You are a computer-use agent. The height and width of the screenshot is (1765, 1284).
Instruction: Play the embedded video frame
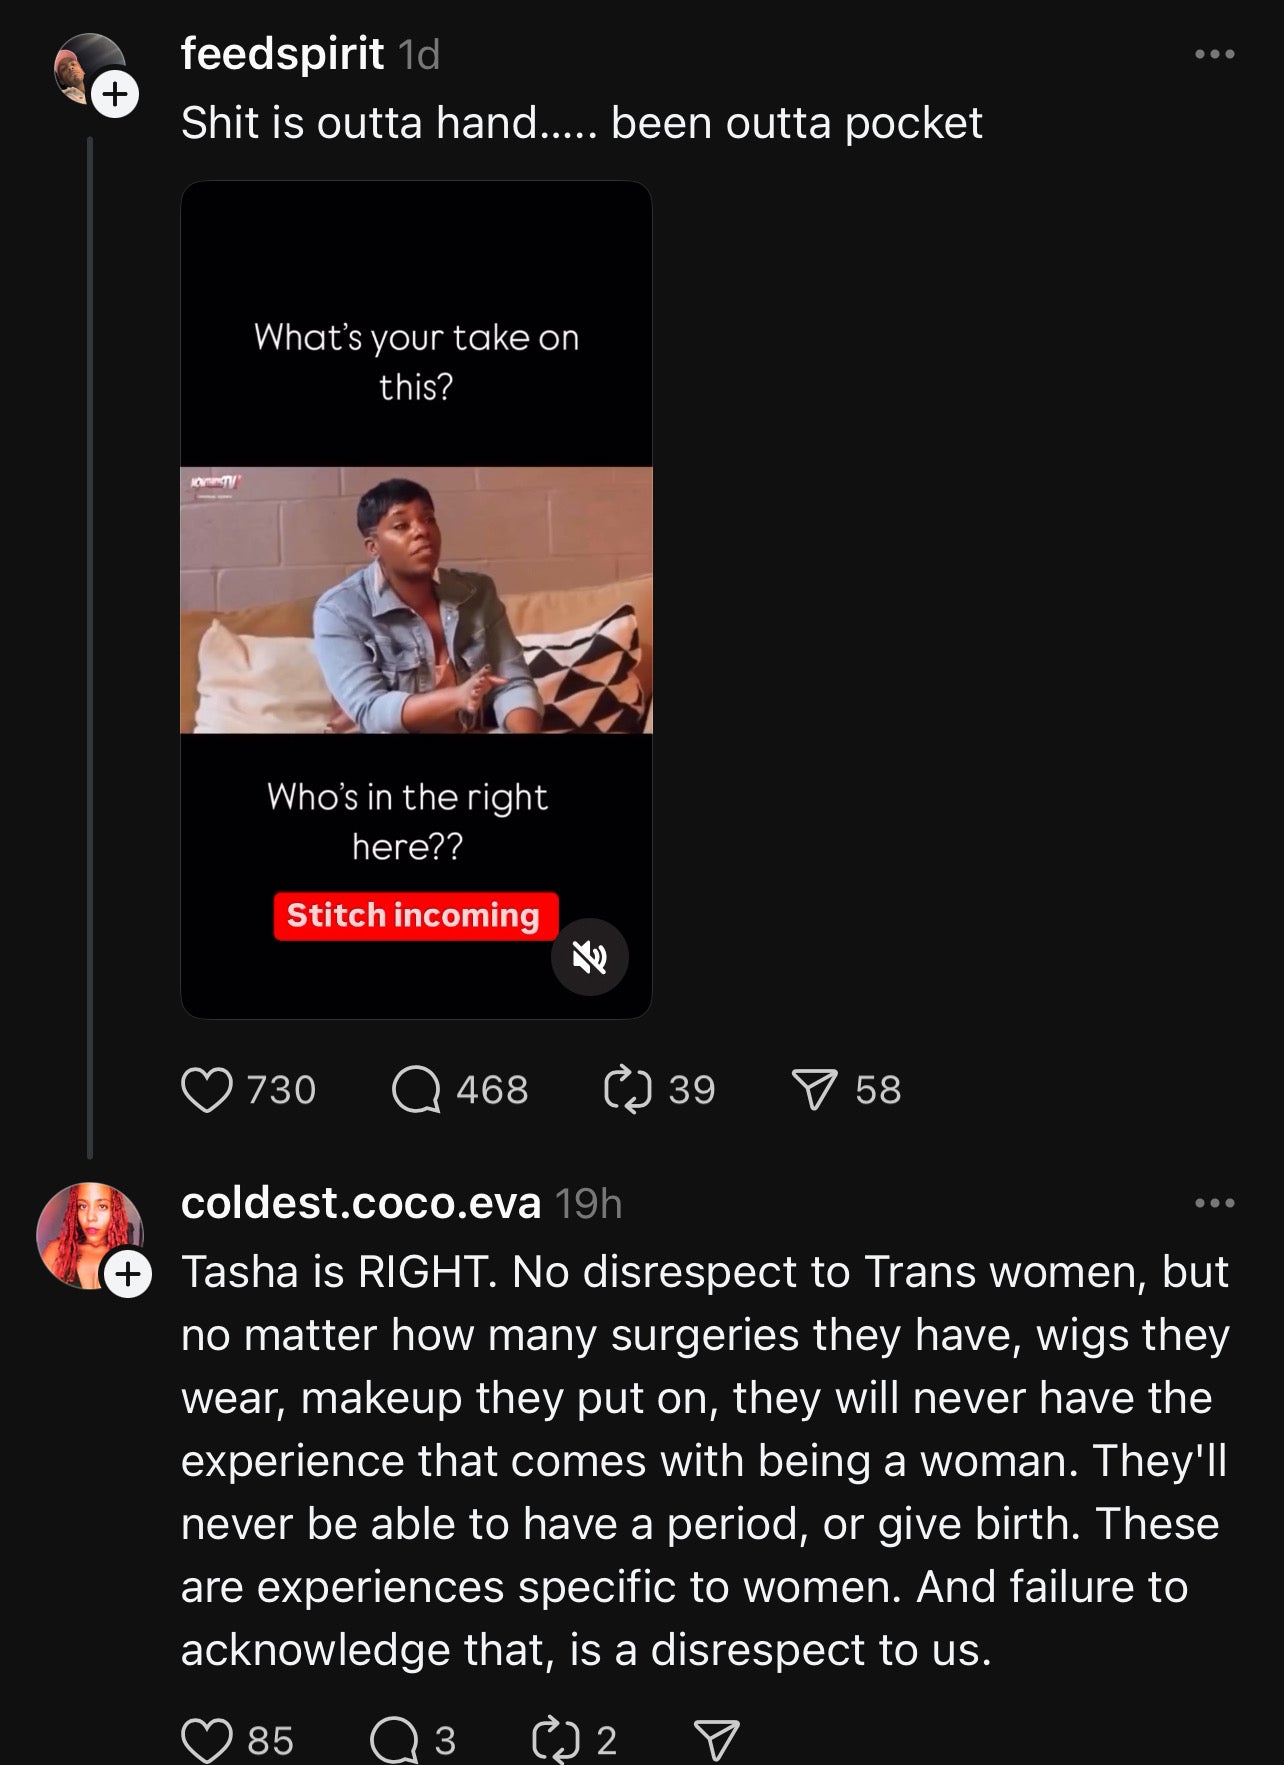point(416,600)
